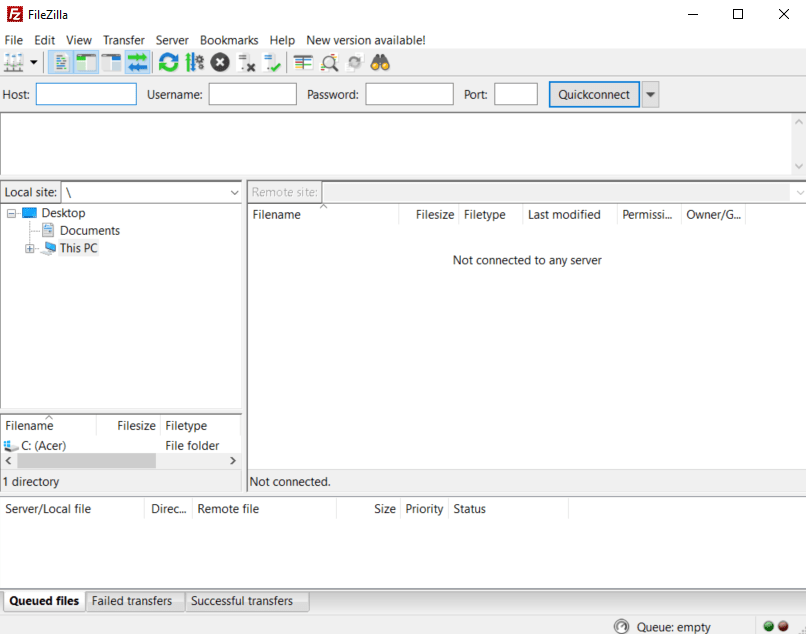Sort remote files by Owner/Group column
Viewport: 806px width, 634px height.
[x=713, y=214]
